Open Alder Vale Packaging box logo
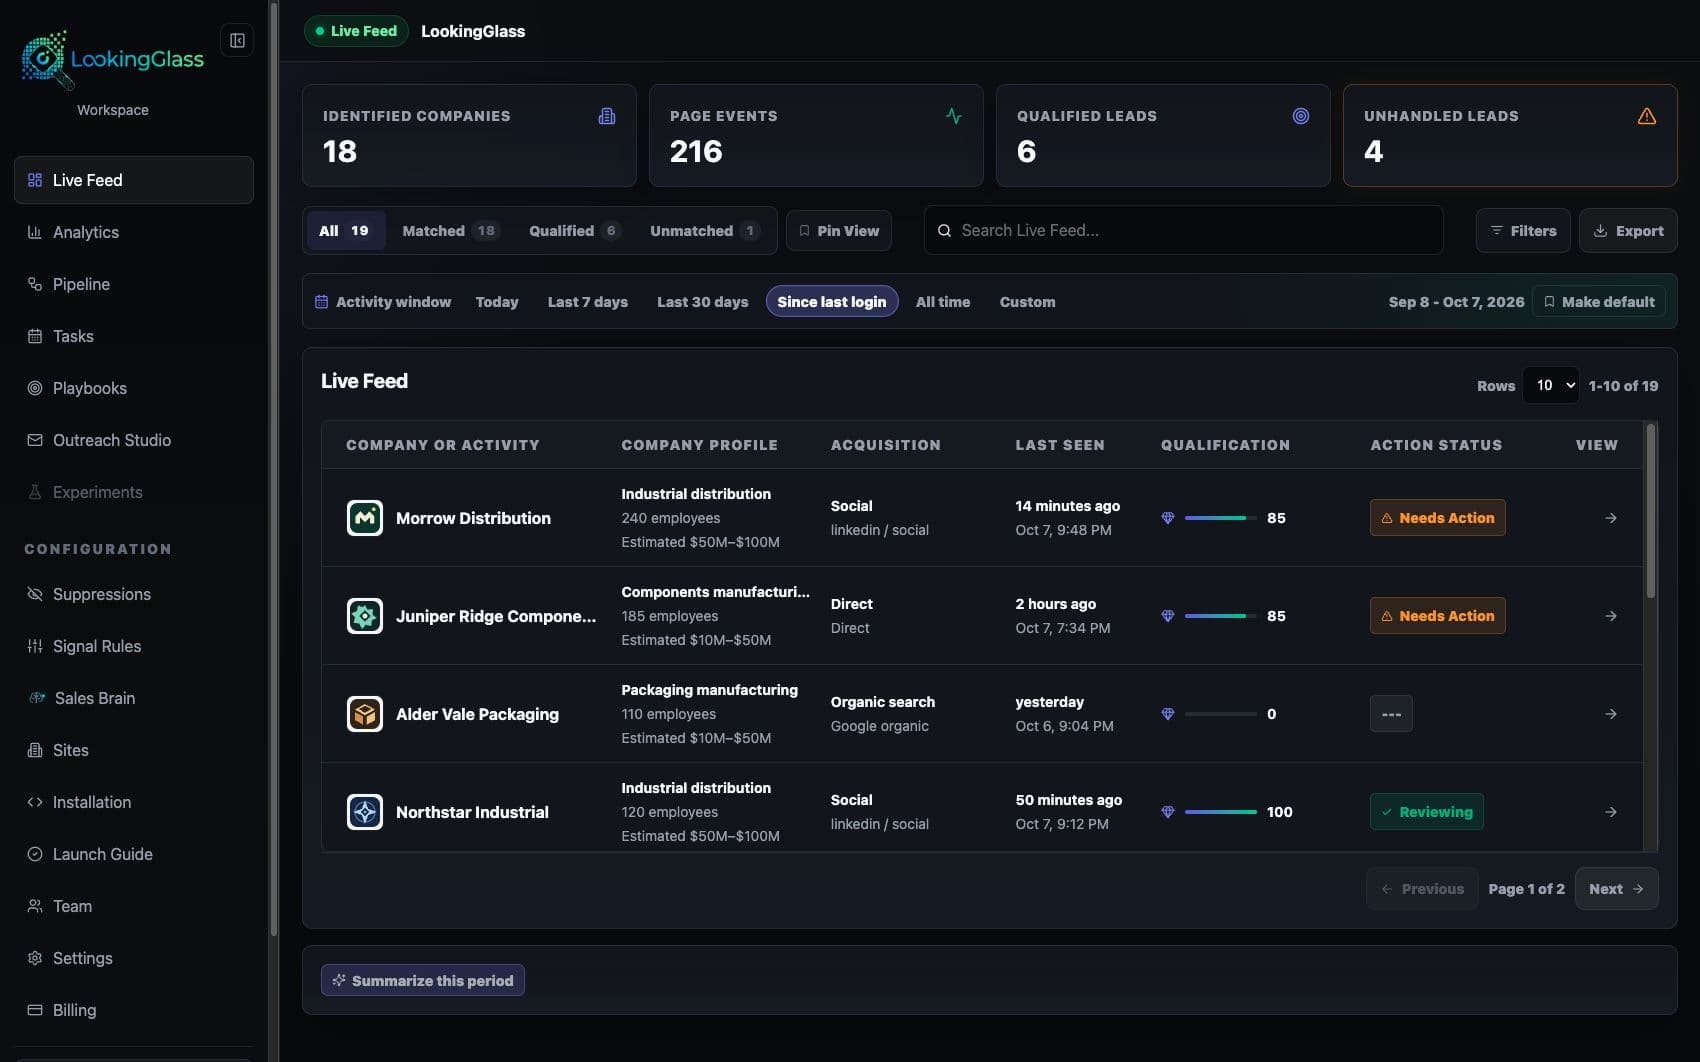The height and width of the screenshot is (1062, 1700). pos(365,714)
